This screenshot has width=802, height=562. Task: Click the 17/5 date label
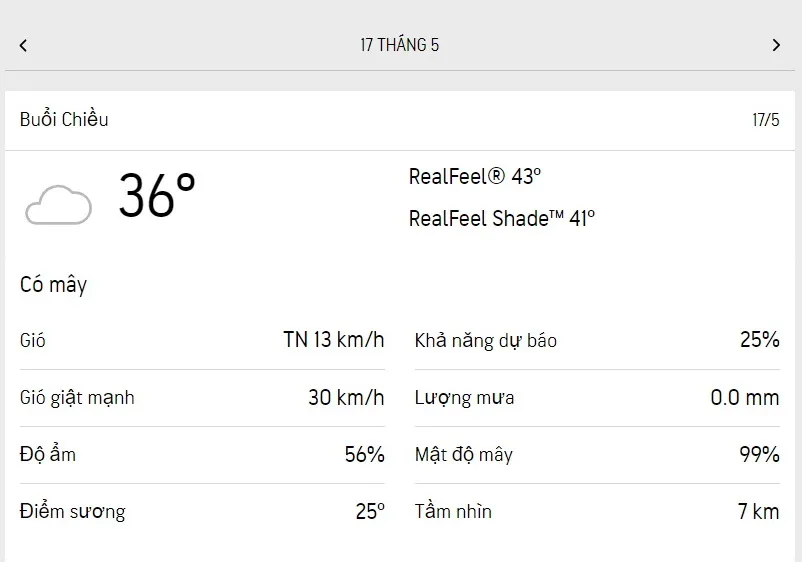(765, 120)
